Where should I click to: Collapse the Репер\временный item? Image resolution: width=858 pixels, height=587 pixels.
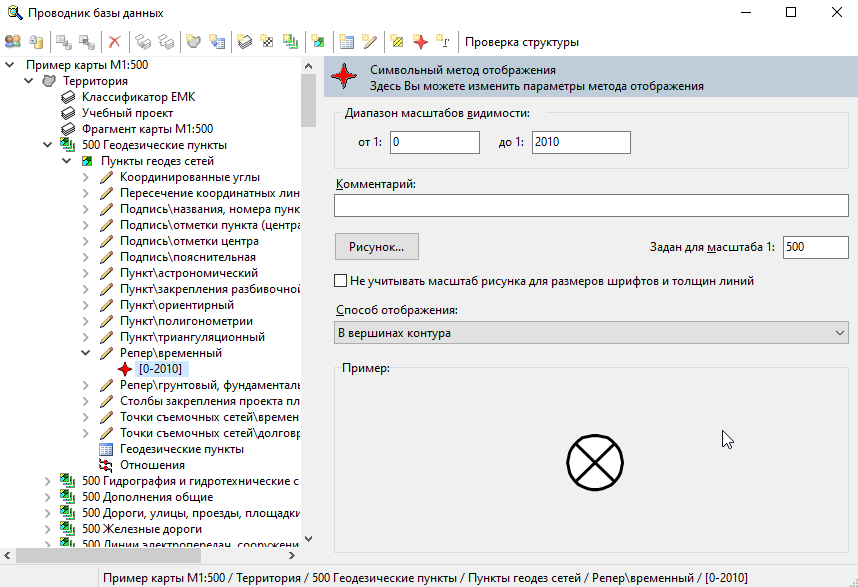pos(86,353)
